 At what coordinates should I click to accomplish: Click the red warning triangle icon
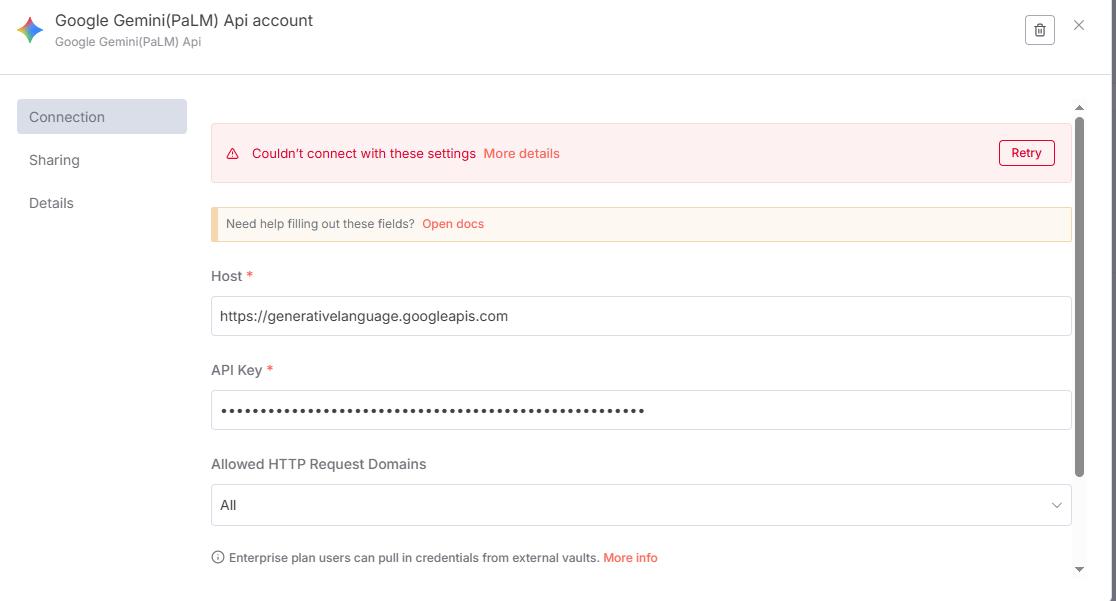point(233,154)
